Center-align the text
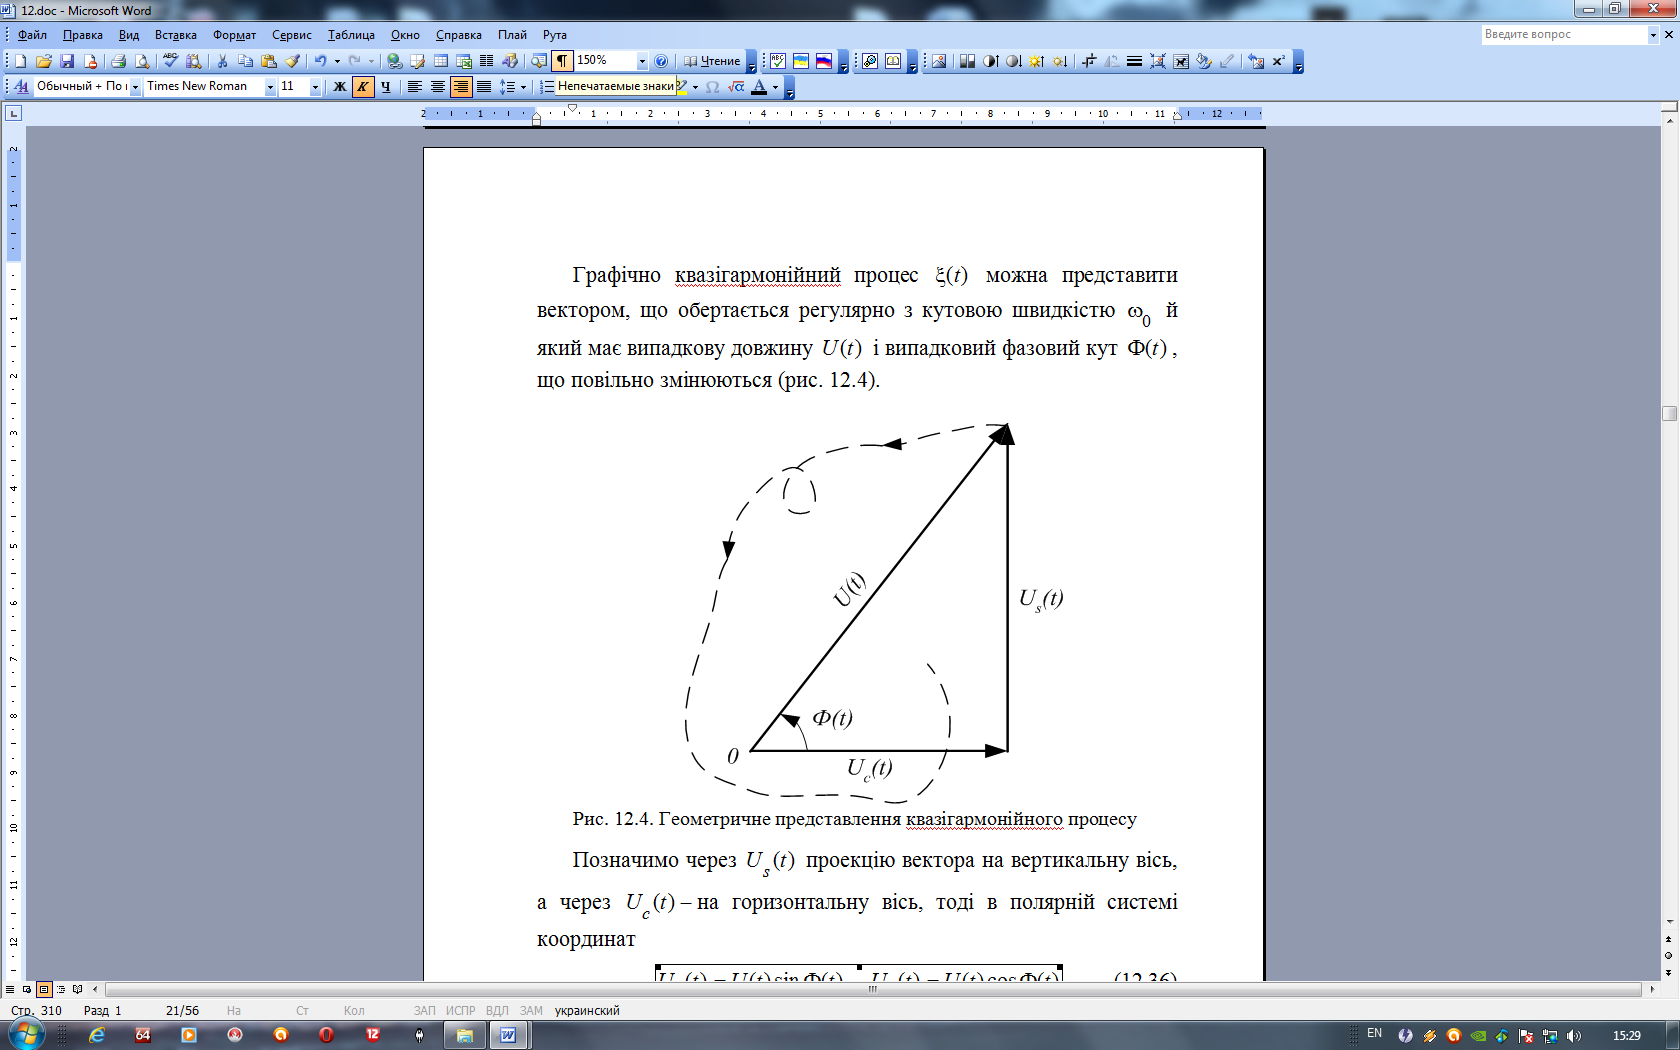 point(437,87)
